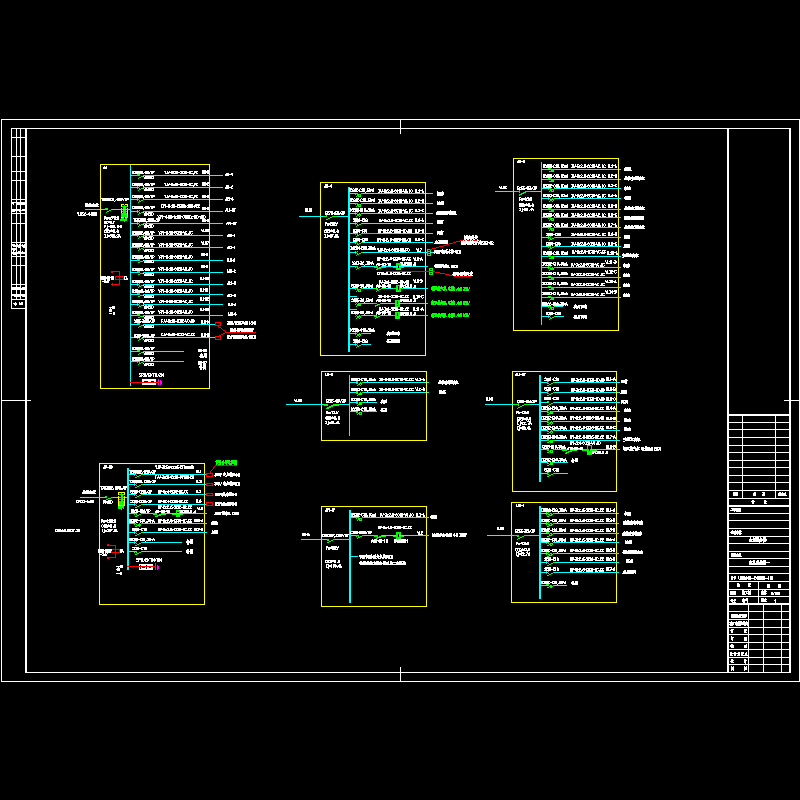Viewport: 800px width, 800px height.
Task: Click the red fuse symbol in bottom-left panel
Action: pos(146,567)
